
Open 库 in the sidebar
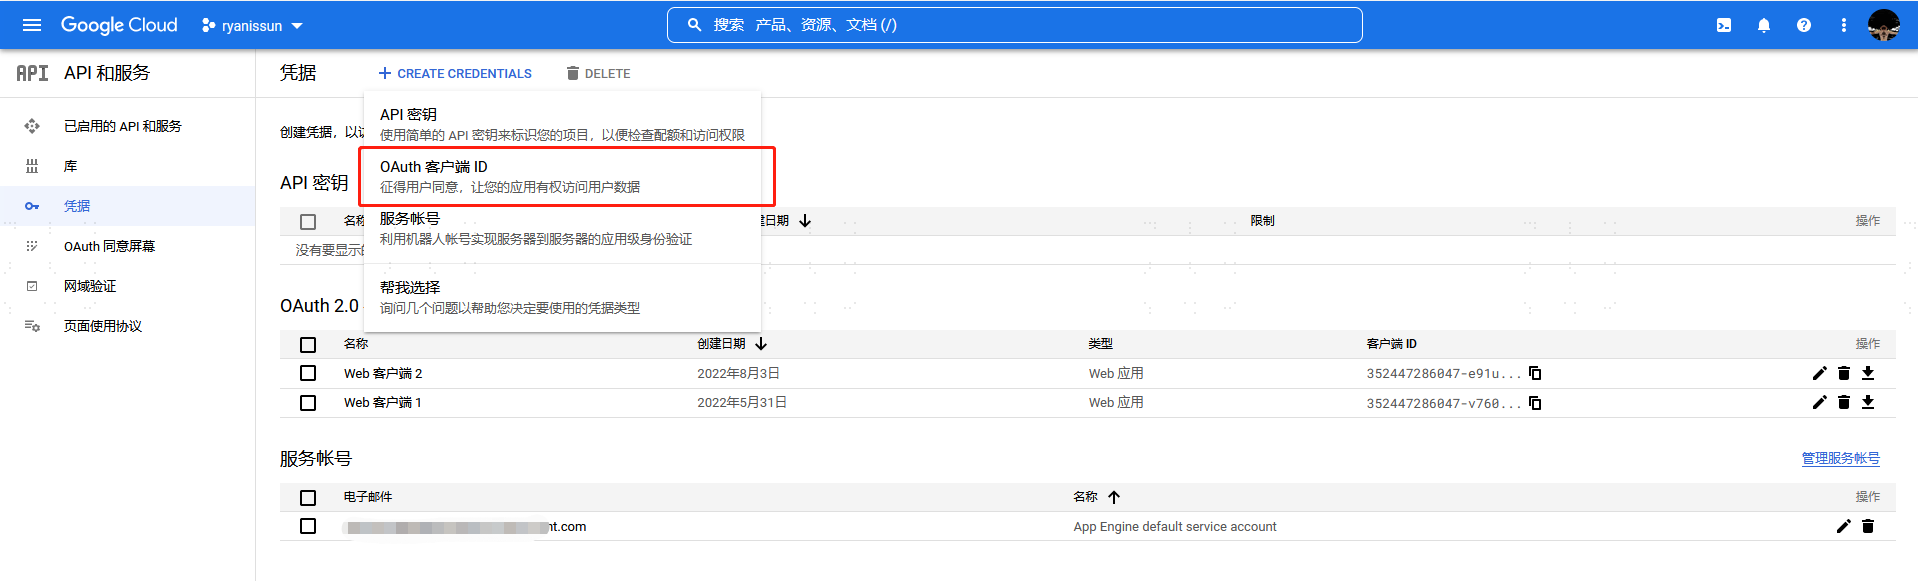click(70, 166)
